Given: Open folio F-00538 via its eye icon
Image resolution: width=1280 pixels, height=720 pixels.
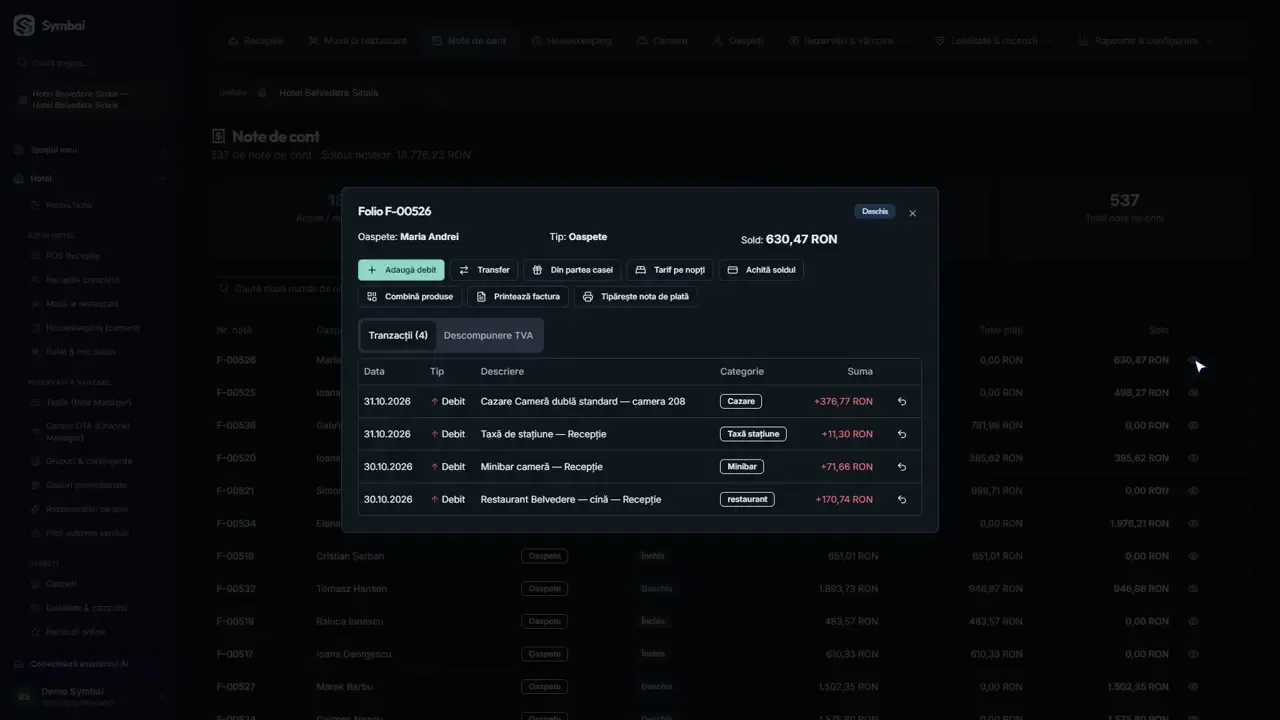Looking at the screenshot, I should point(1193,426).
